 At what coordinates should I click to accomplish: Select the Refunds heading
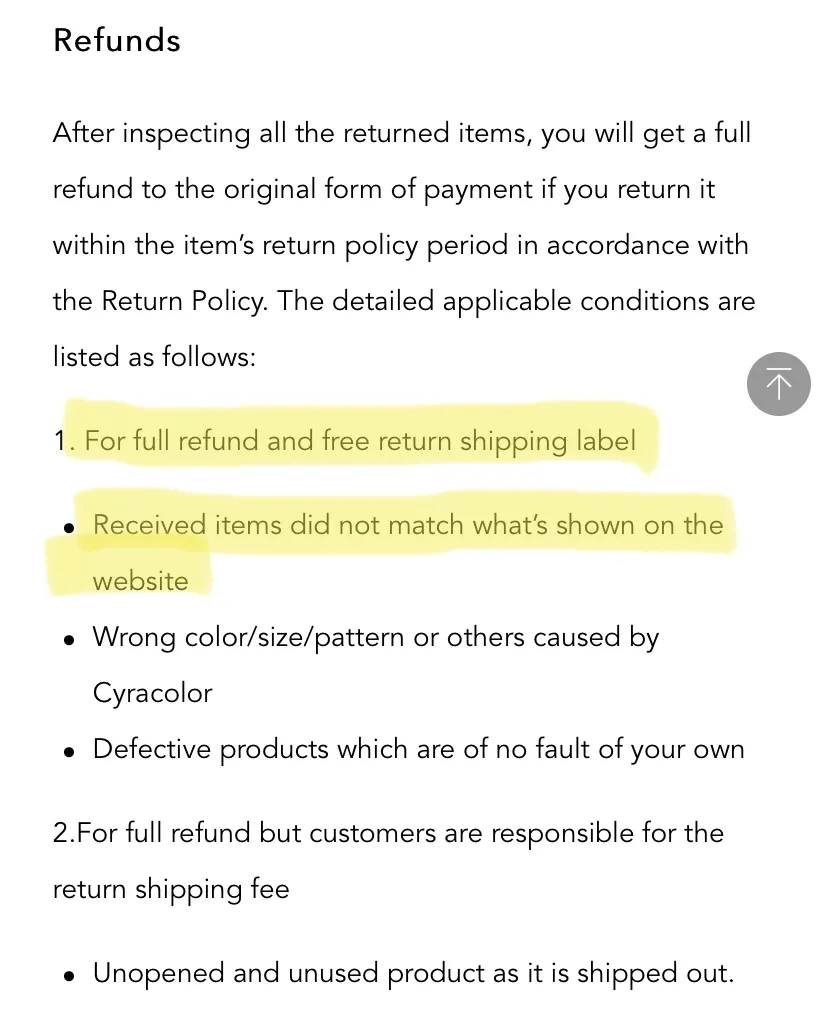[x=117, y=40]
